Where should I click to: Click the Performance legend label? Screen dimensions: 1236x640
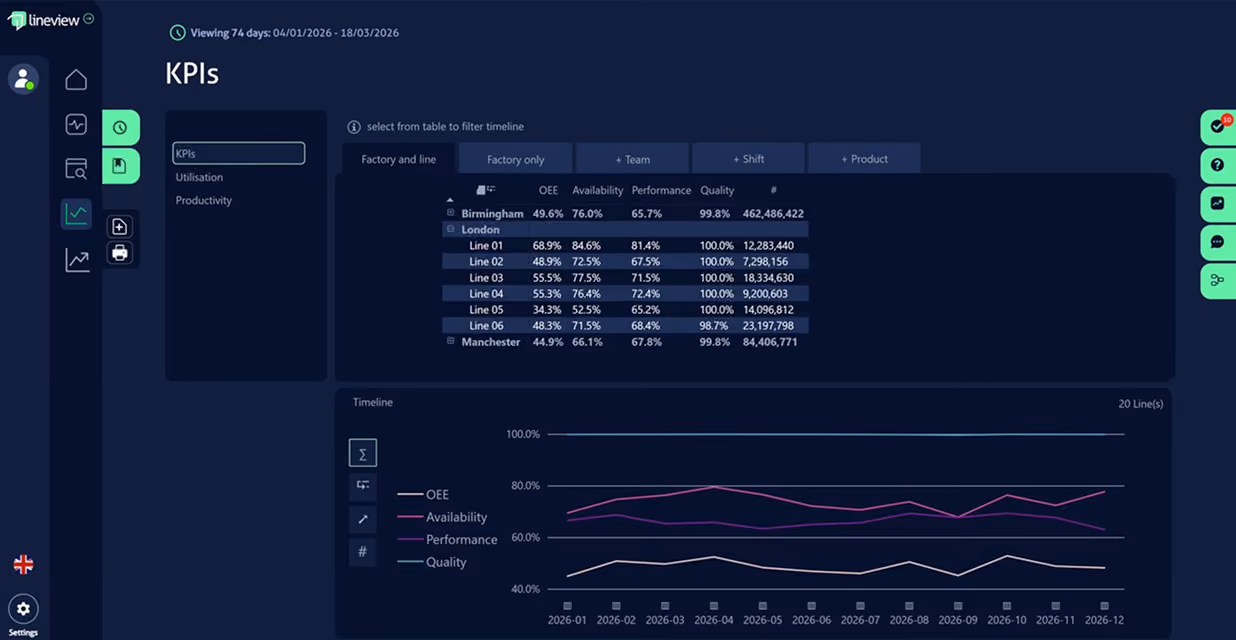[x=461, y=540]
